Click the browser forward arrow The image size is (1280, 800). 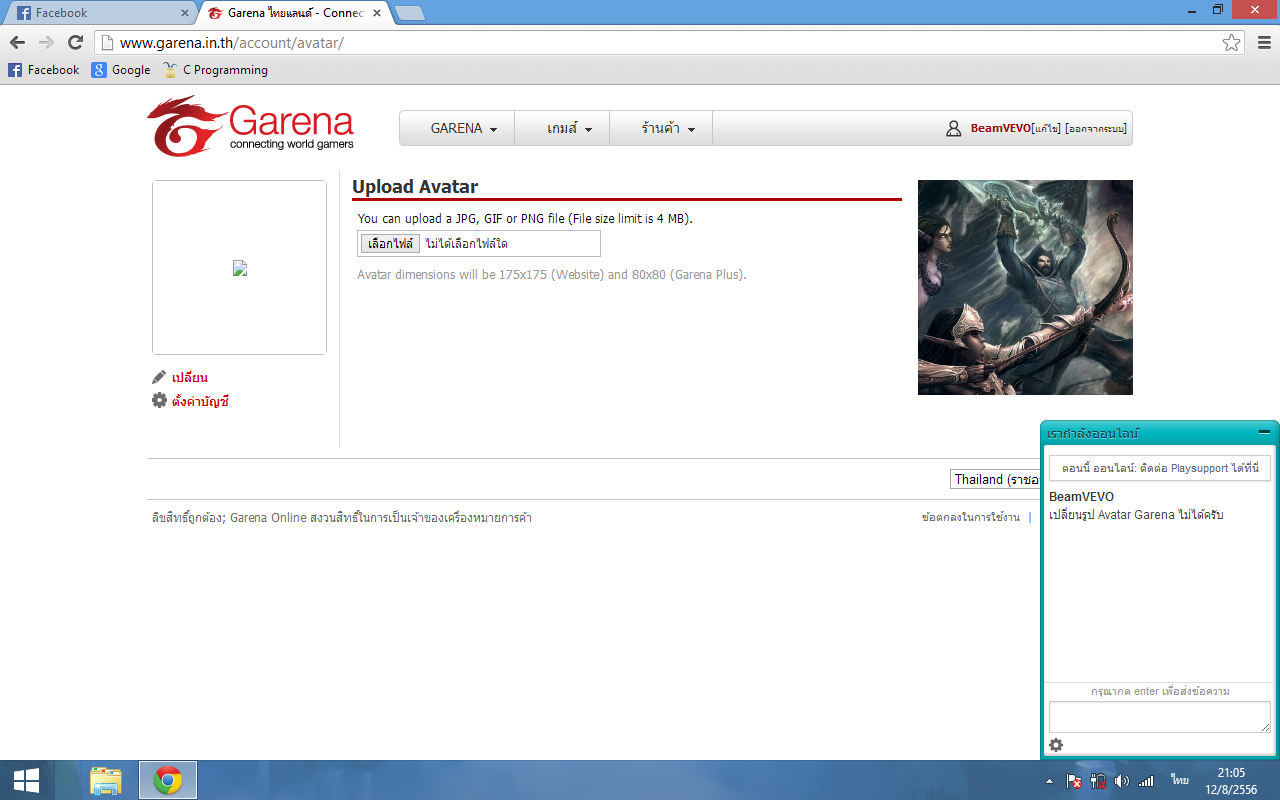point(46,43)
